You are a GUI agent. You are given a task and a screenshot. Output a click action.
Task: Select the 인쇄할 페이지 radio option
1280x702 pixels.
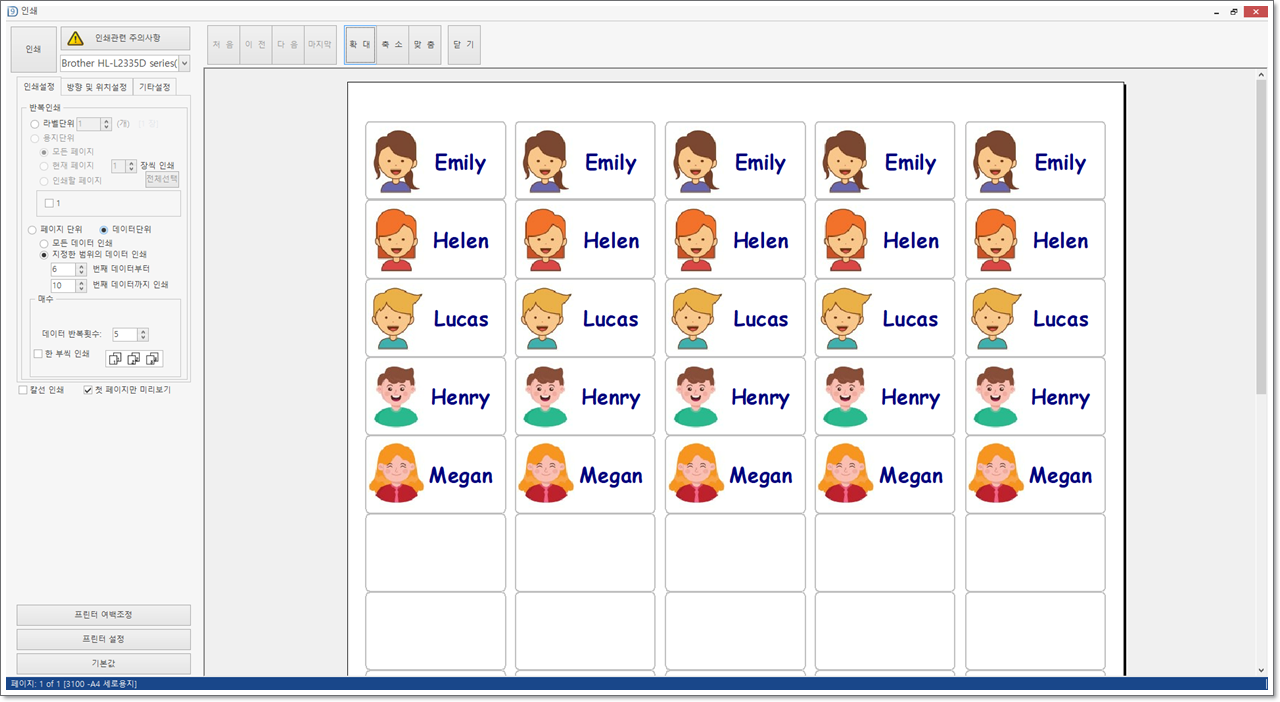(45, 181)
